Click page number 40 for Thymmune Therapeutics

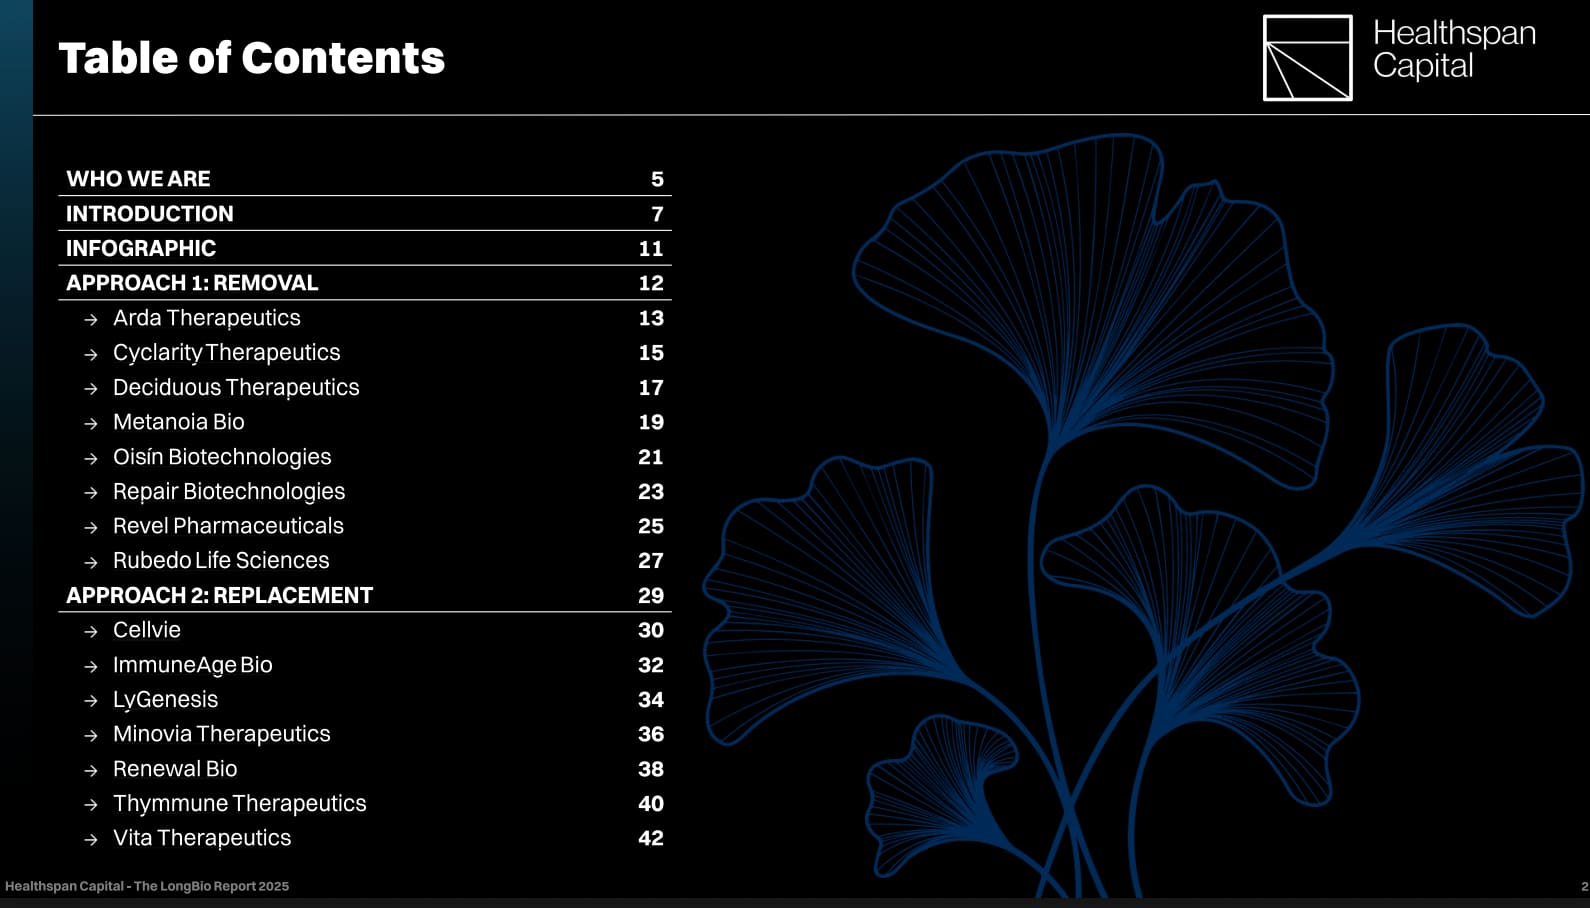[x=651, y=804]
